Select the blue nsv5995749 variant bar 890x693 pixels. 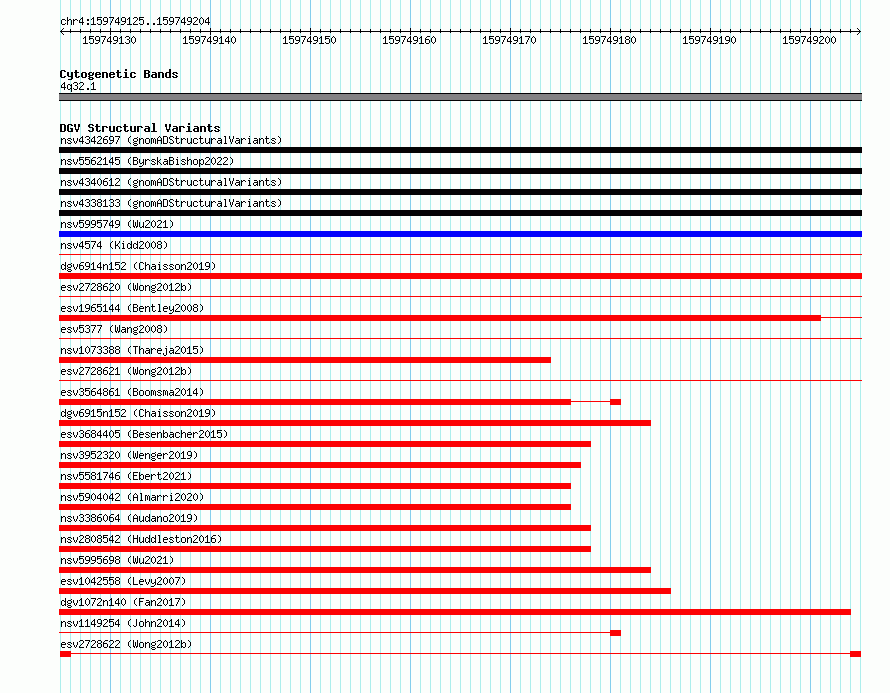[460, 234]
